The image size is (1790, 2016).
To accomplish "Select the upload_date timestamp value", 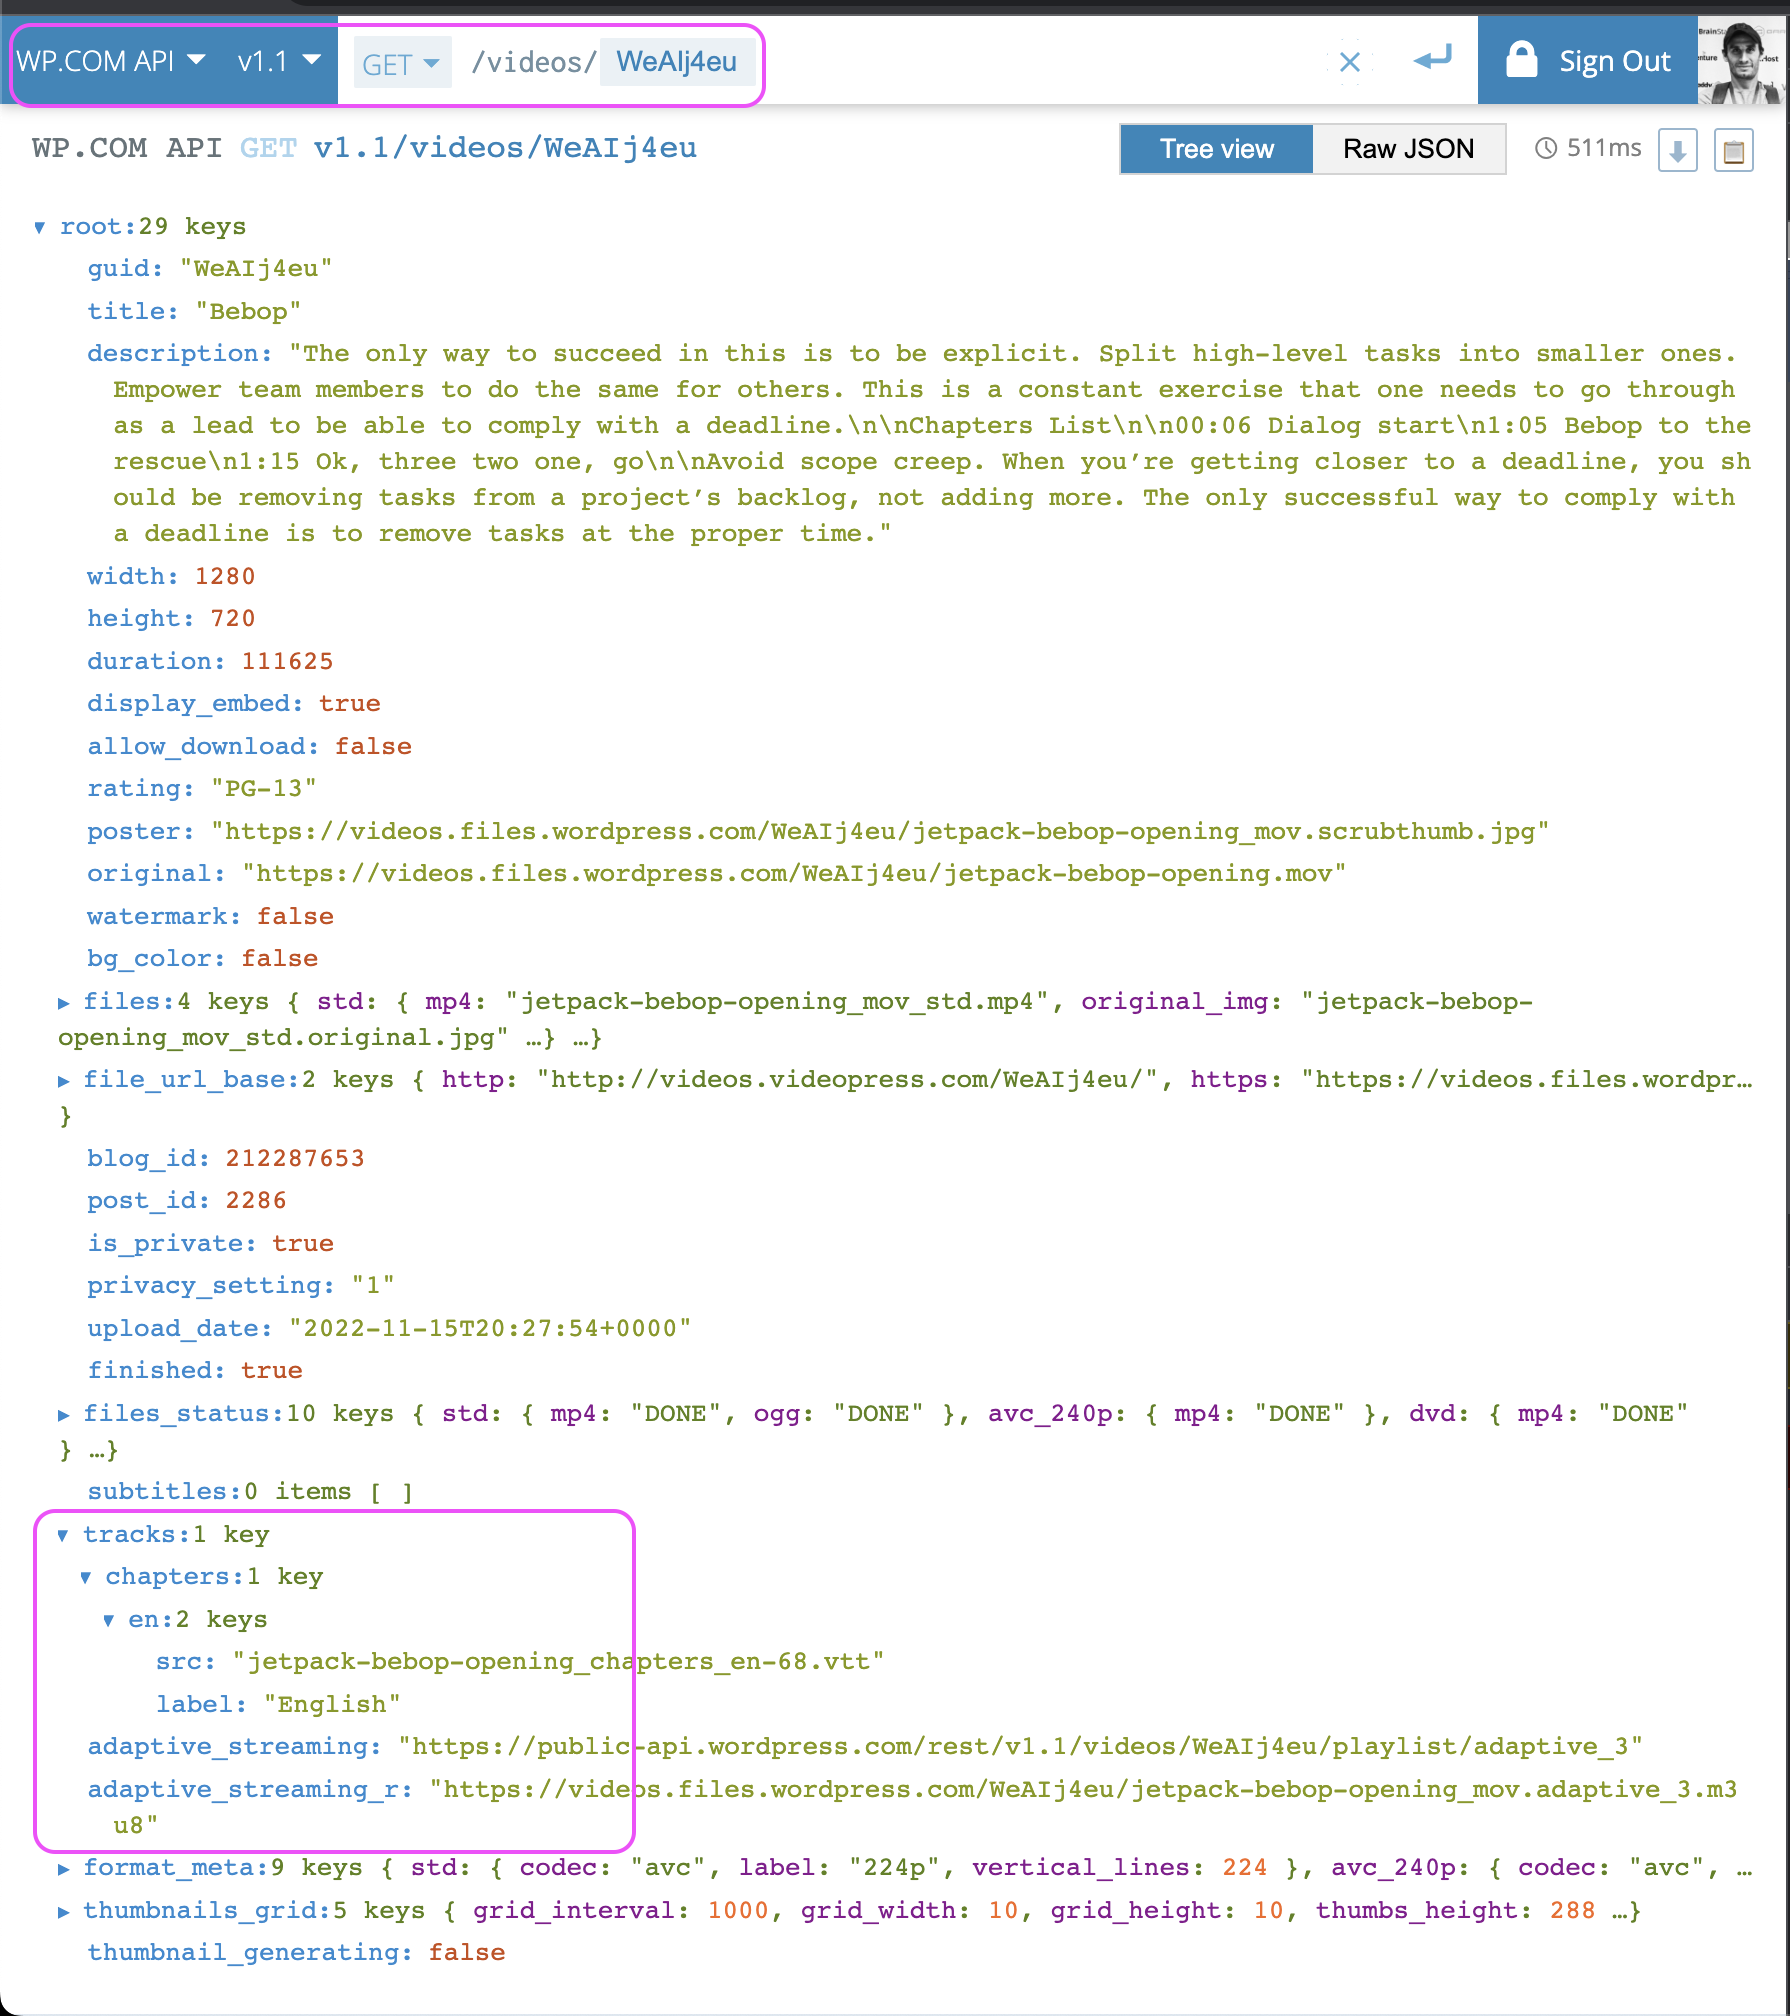I will coord(490,1329).
